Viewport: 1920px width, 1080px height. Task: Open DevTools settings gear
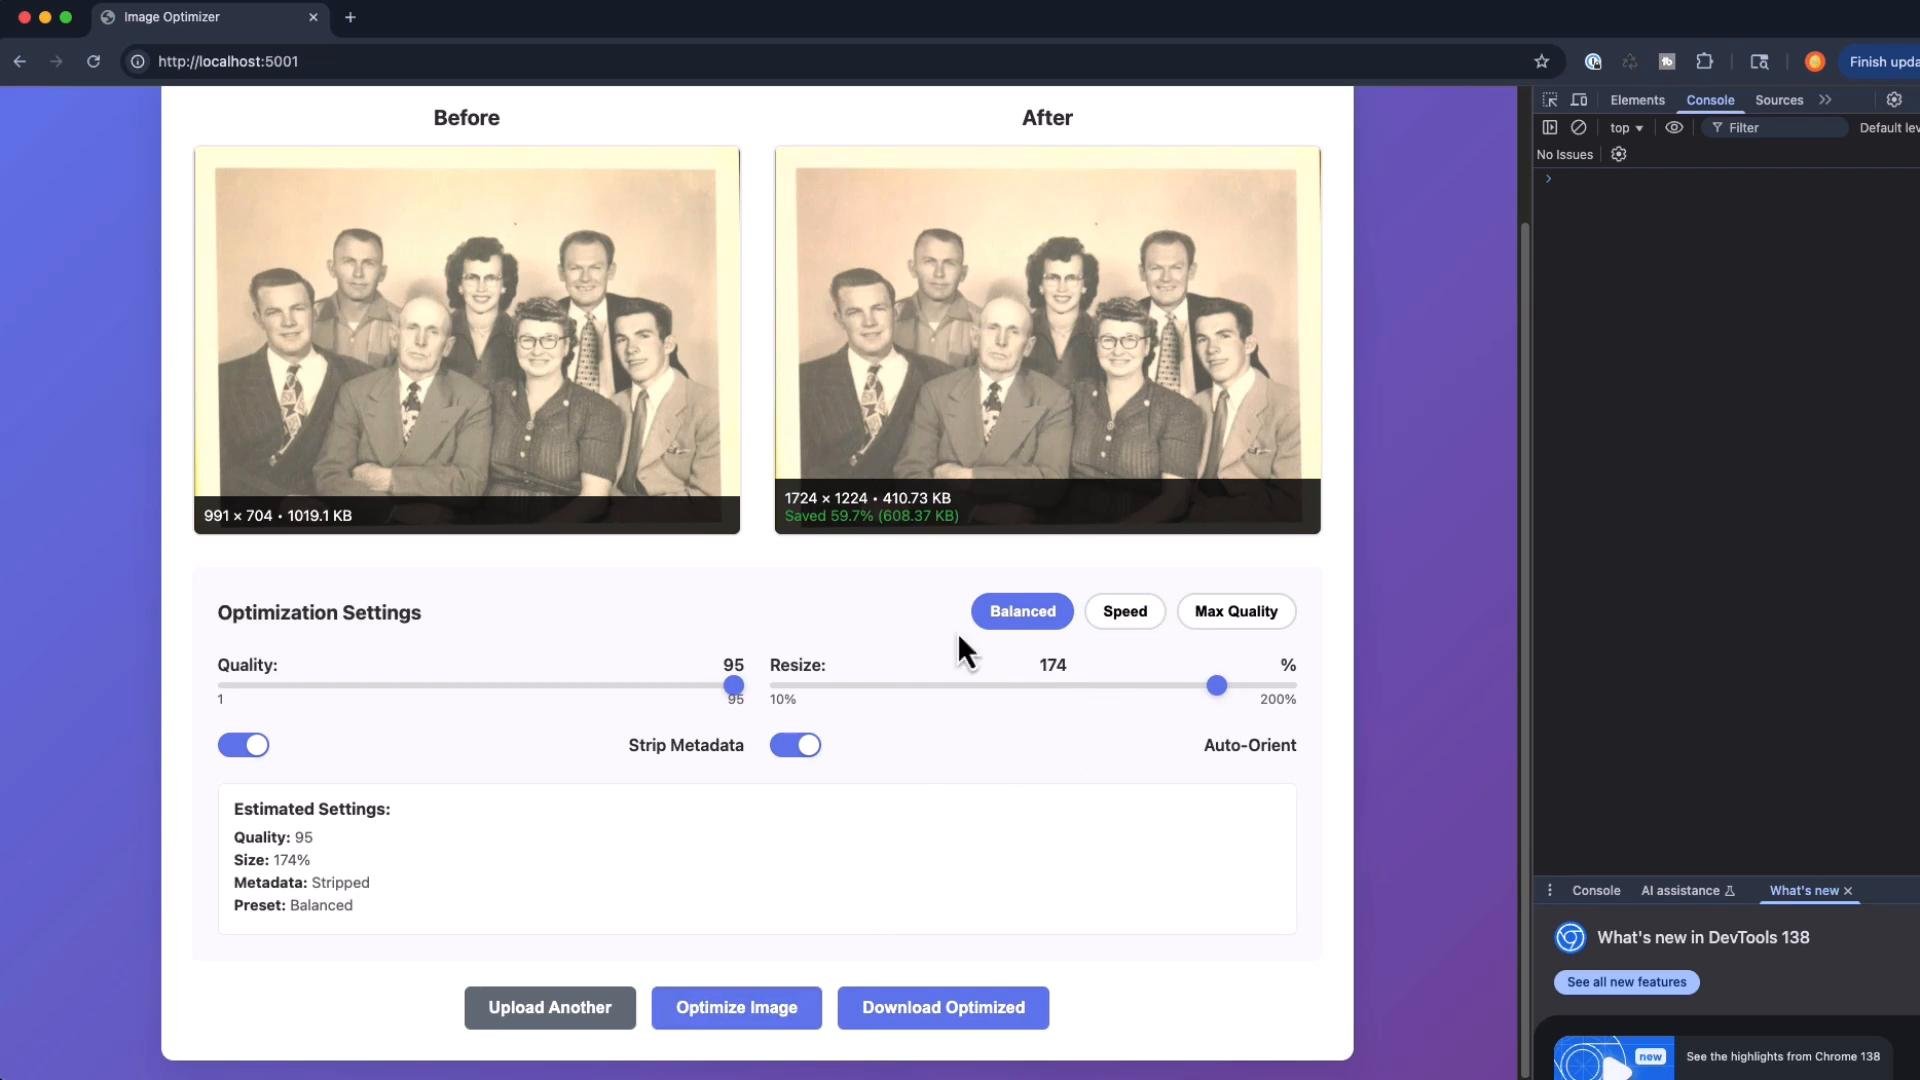[x=1894, y=100]
